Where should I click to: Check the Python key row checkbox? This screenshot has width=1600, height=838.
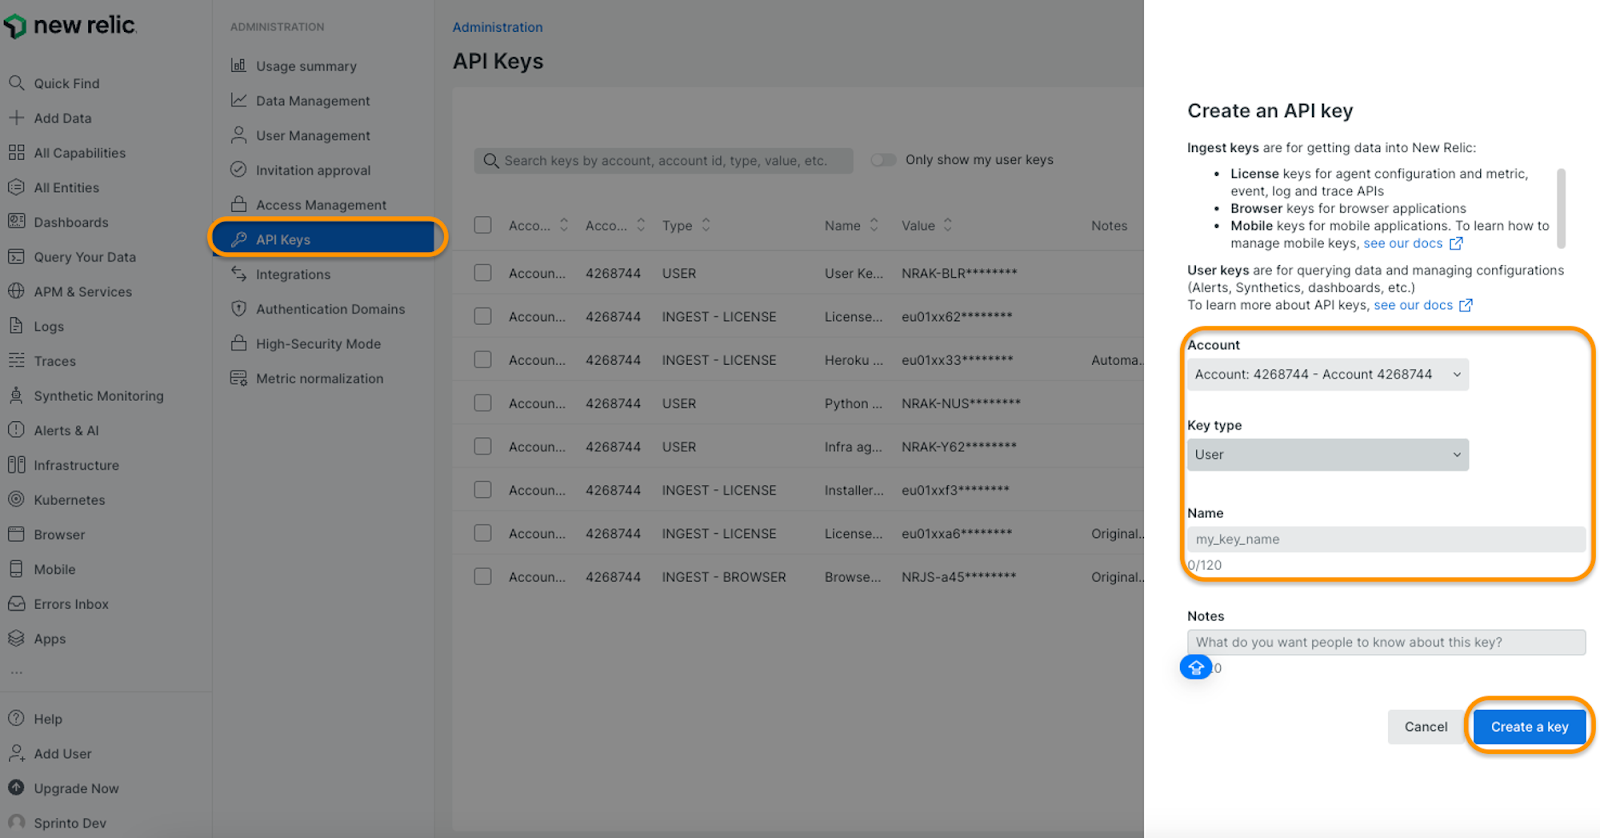point(483,403)
